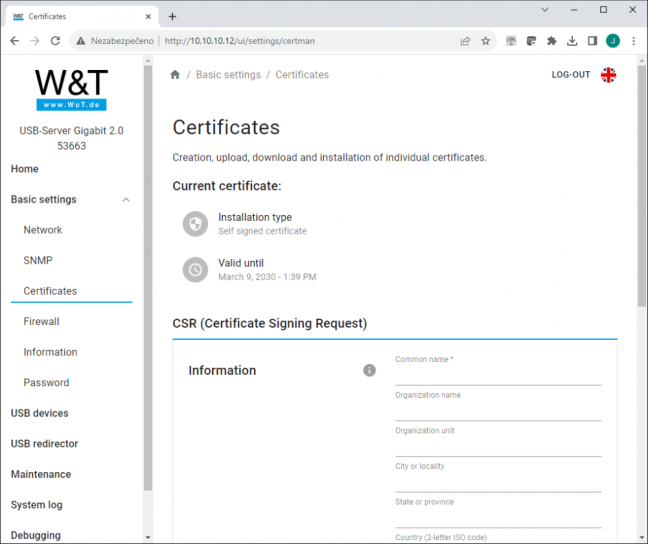Open Maintenance section in sidebar
The height and width of the screenshot is (544, 648).
(41, 474)
